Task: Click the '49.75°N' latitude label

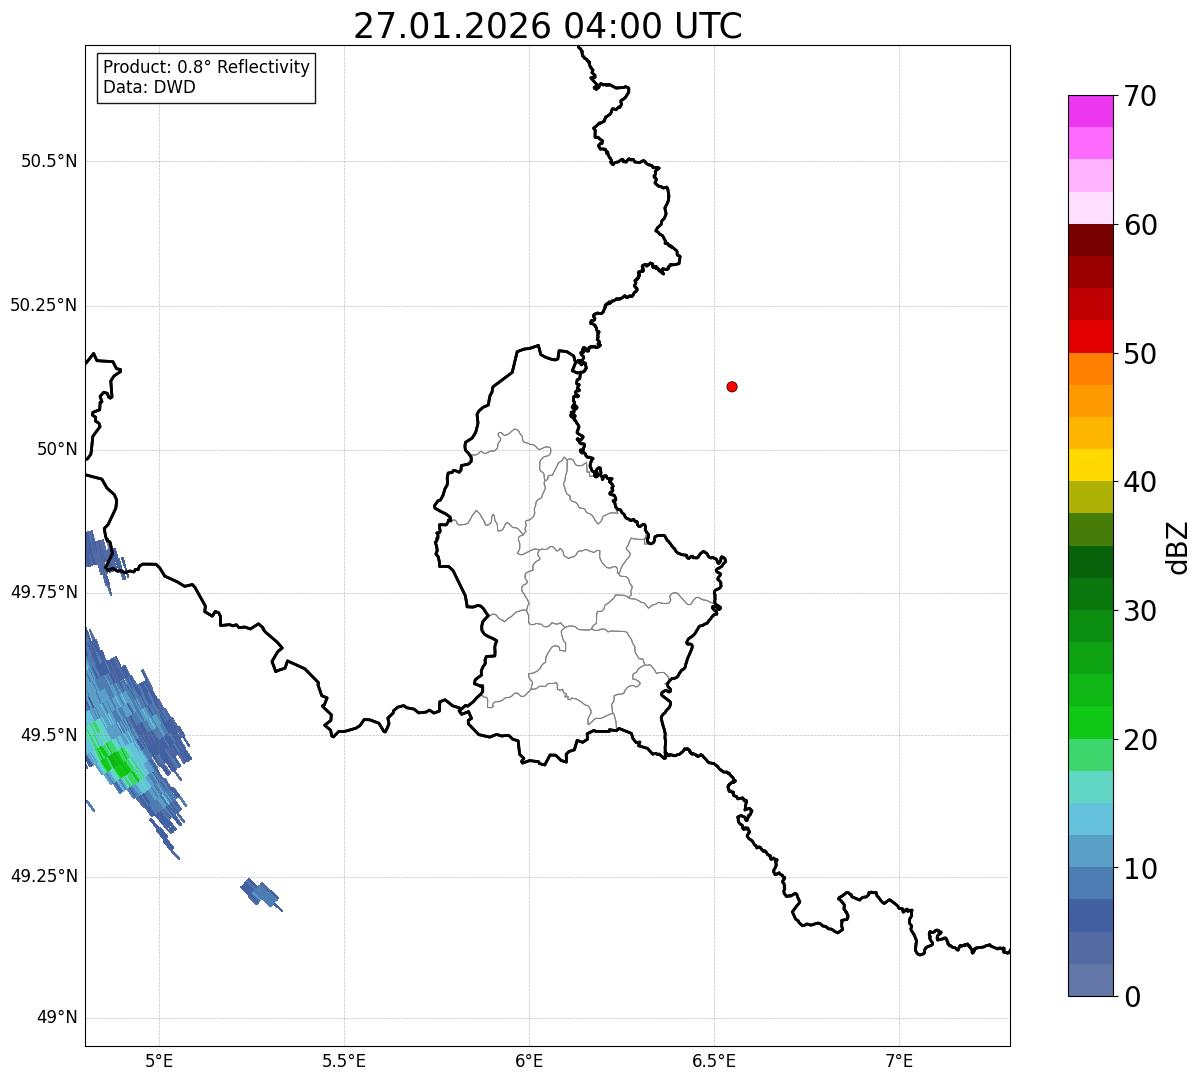Action: [x=44, y=592]
